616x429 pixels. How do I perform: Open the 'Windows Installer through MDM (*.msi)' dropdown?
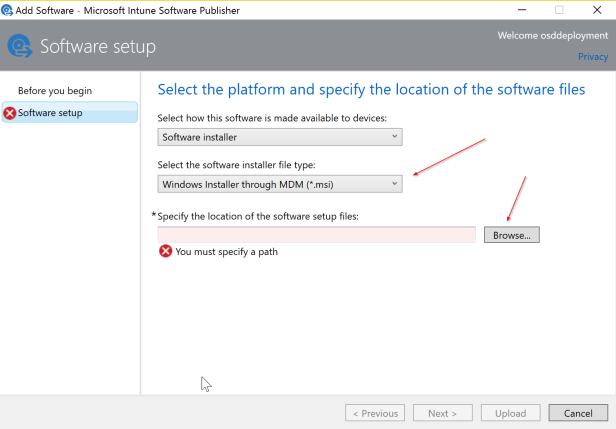point(280,184)
